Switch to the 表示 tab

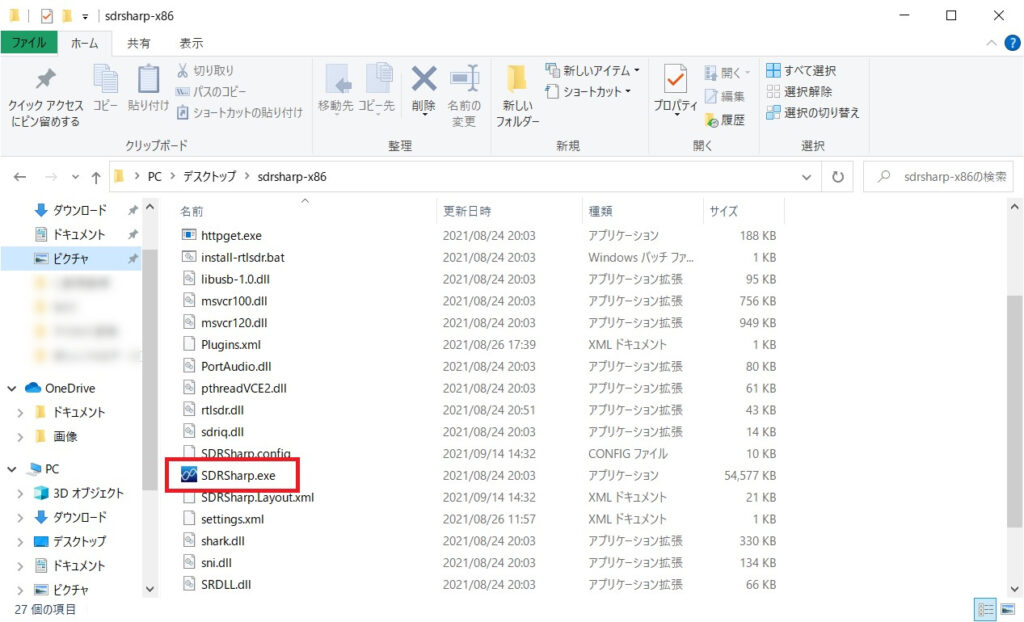click(191, 43)
